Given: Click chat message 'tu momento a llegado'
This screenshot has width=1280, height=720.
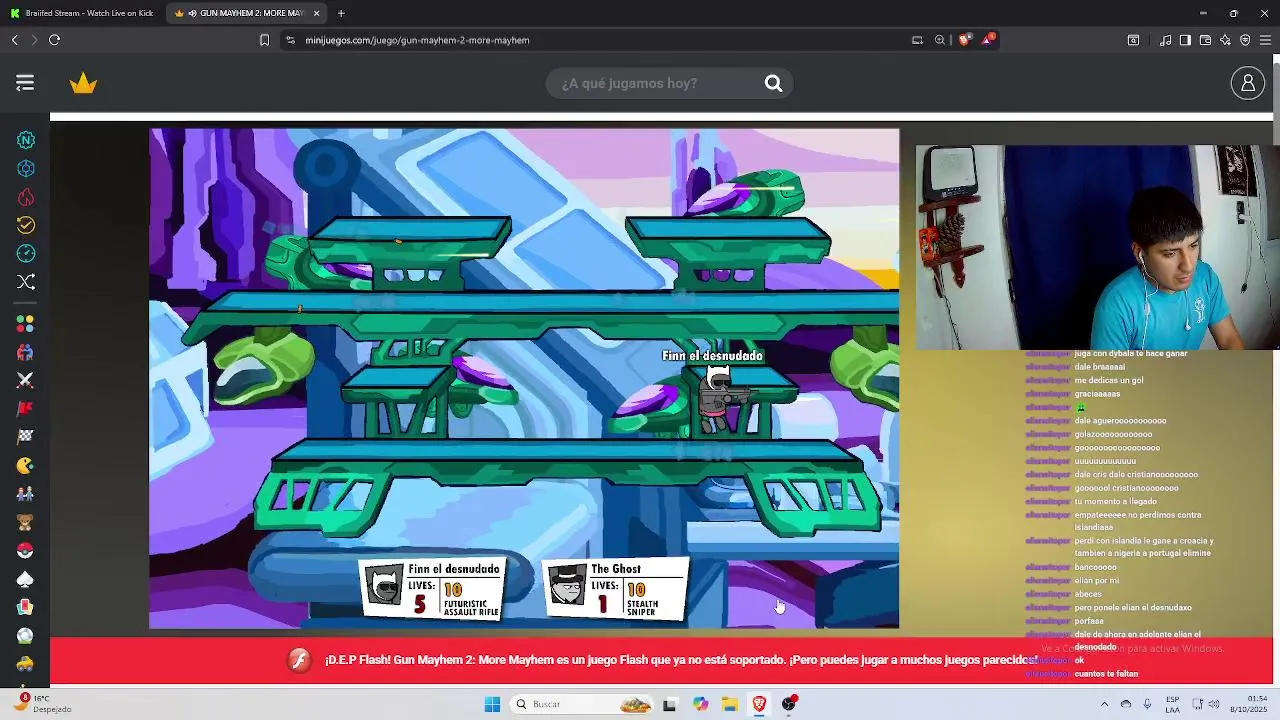Looking at the screenshot, I should (1115, 502).
